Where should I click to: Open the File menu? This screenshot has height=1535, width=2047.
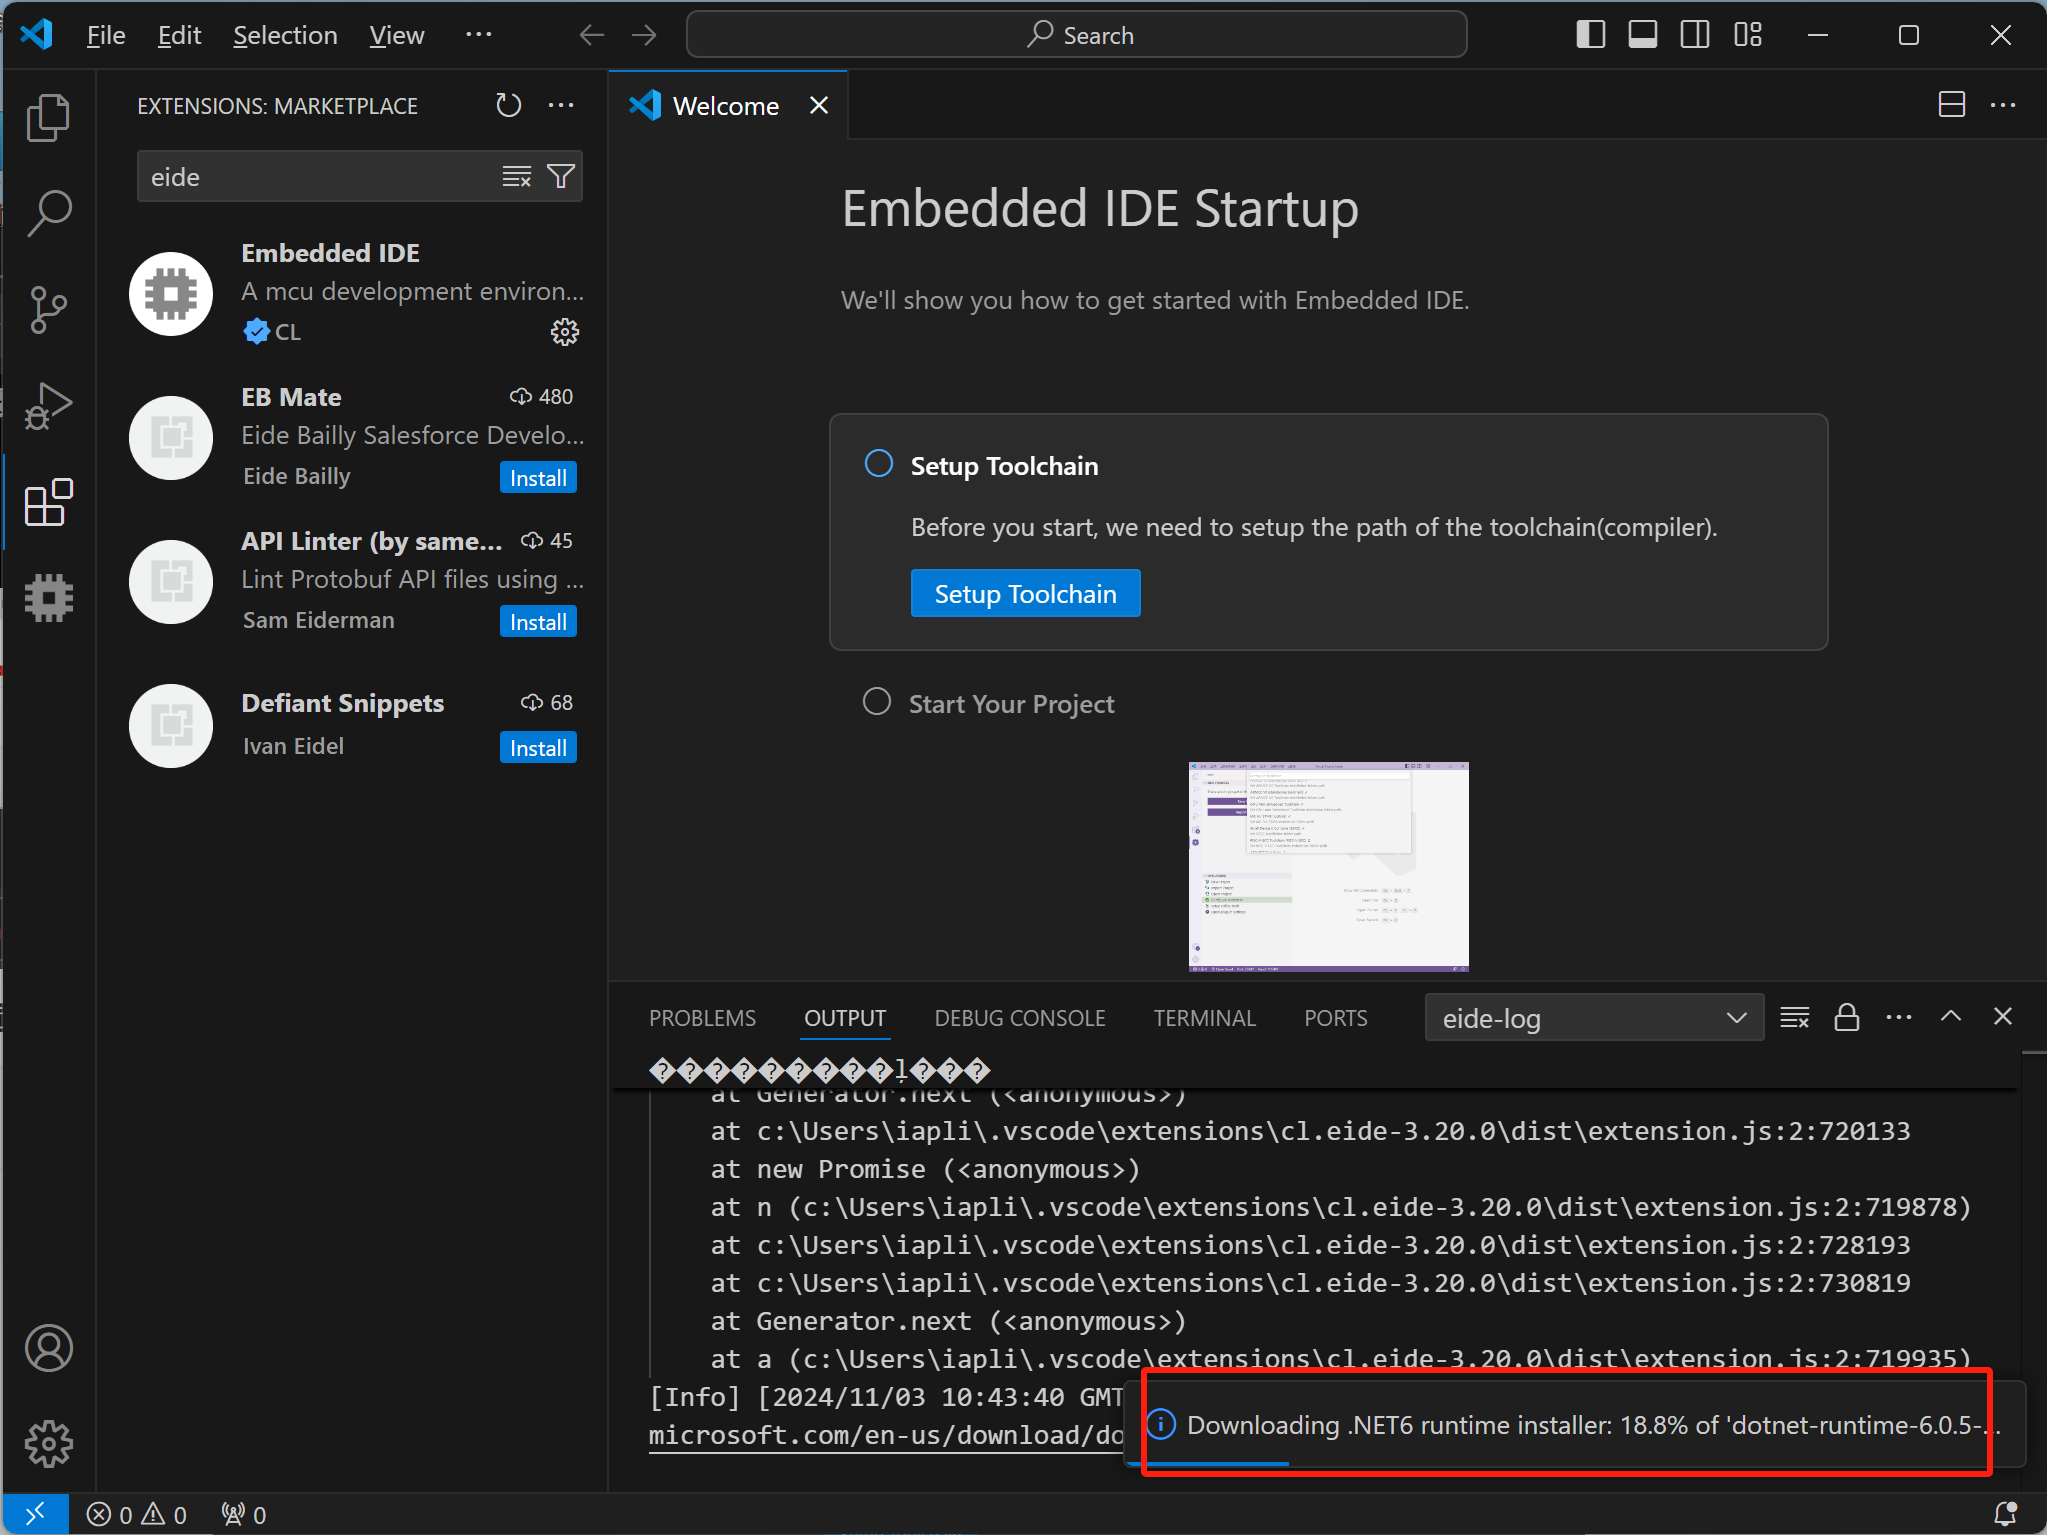pos(106,35)
